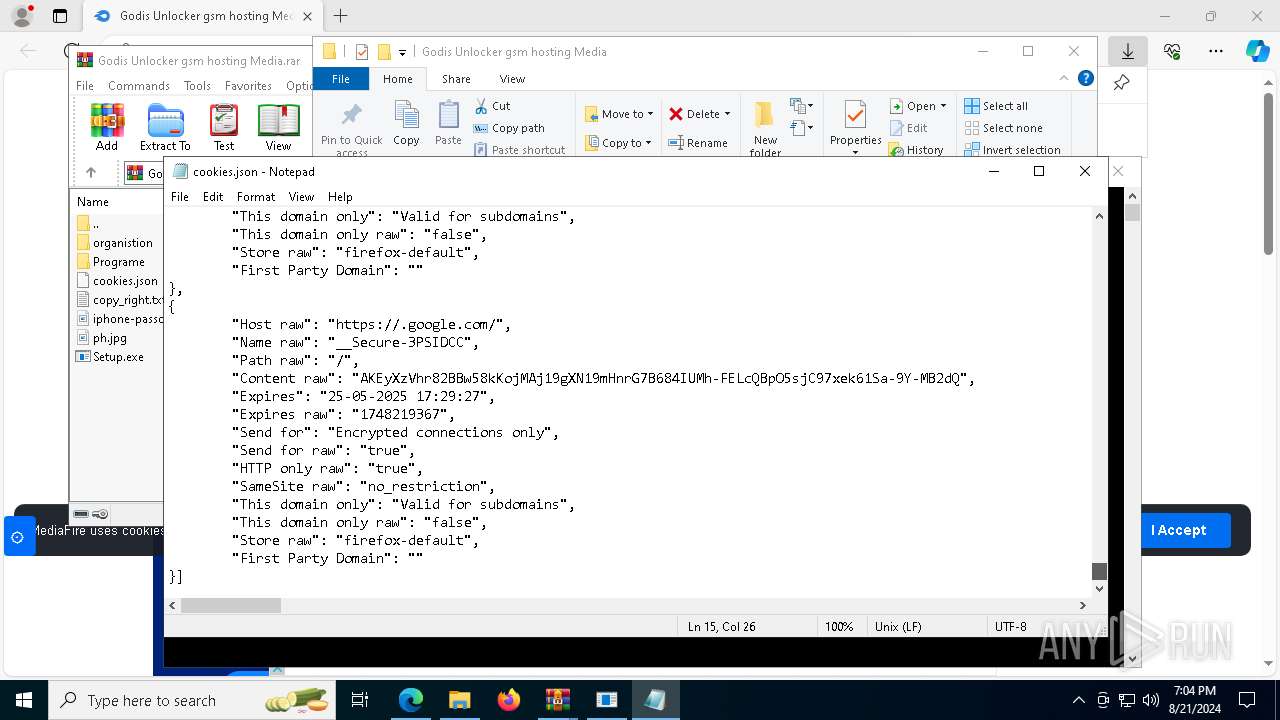Expand the Delete dropdown arrow
The image size is (1280, 720).
[x=727, y=114]
